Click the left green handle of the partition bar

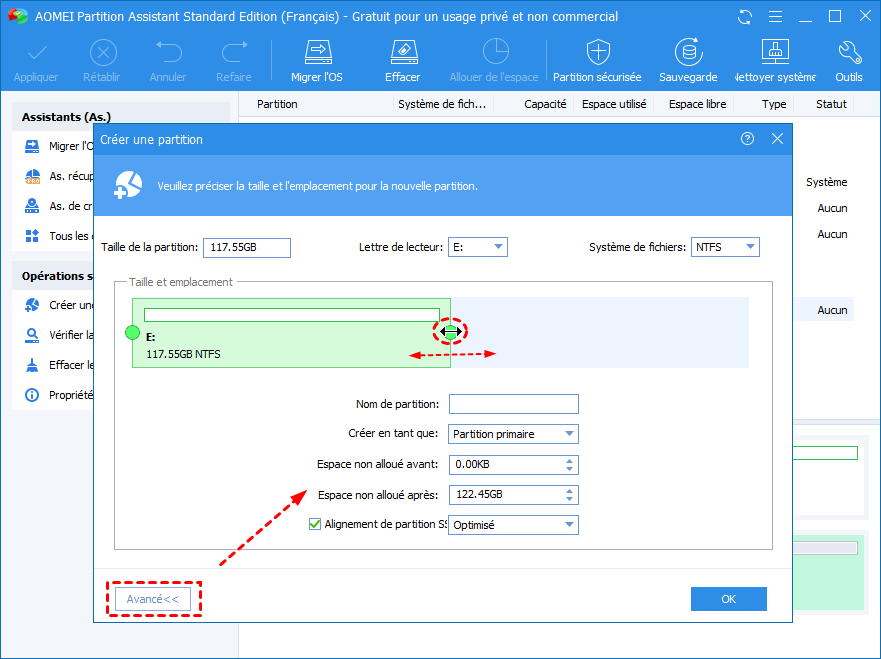pyautogui.click(x=132, y=333)
